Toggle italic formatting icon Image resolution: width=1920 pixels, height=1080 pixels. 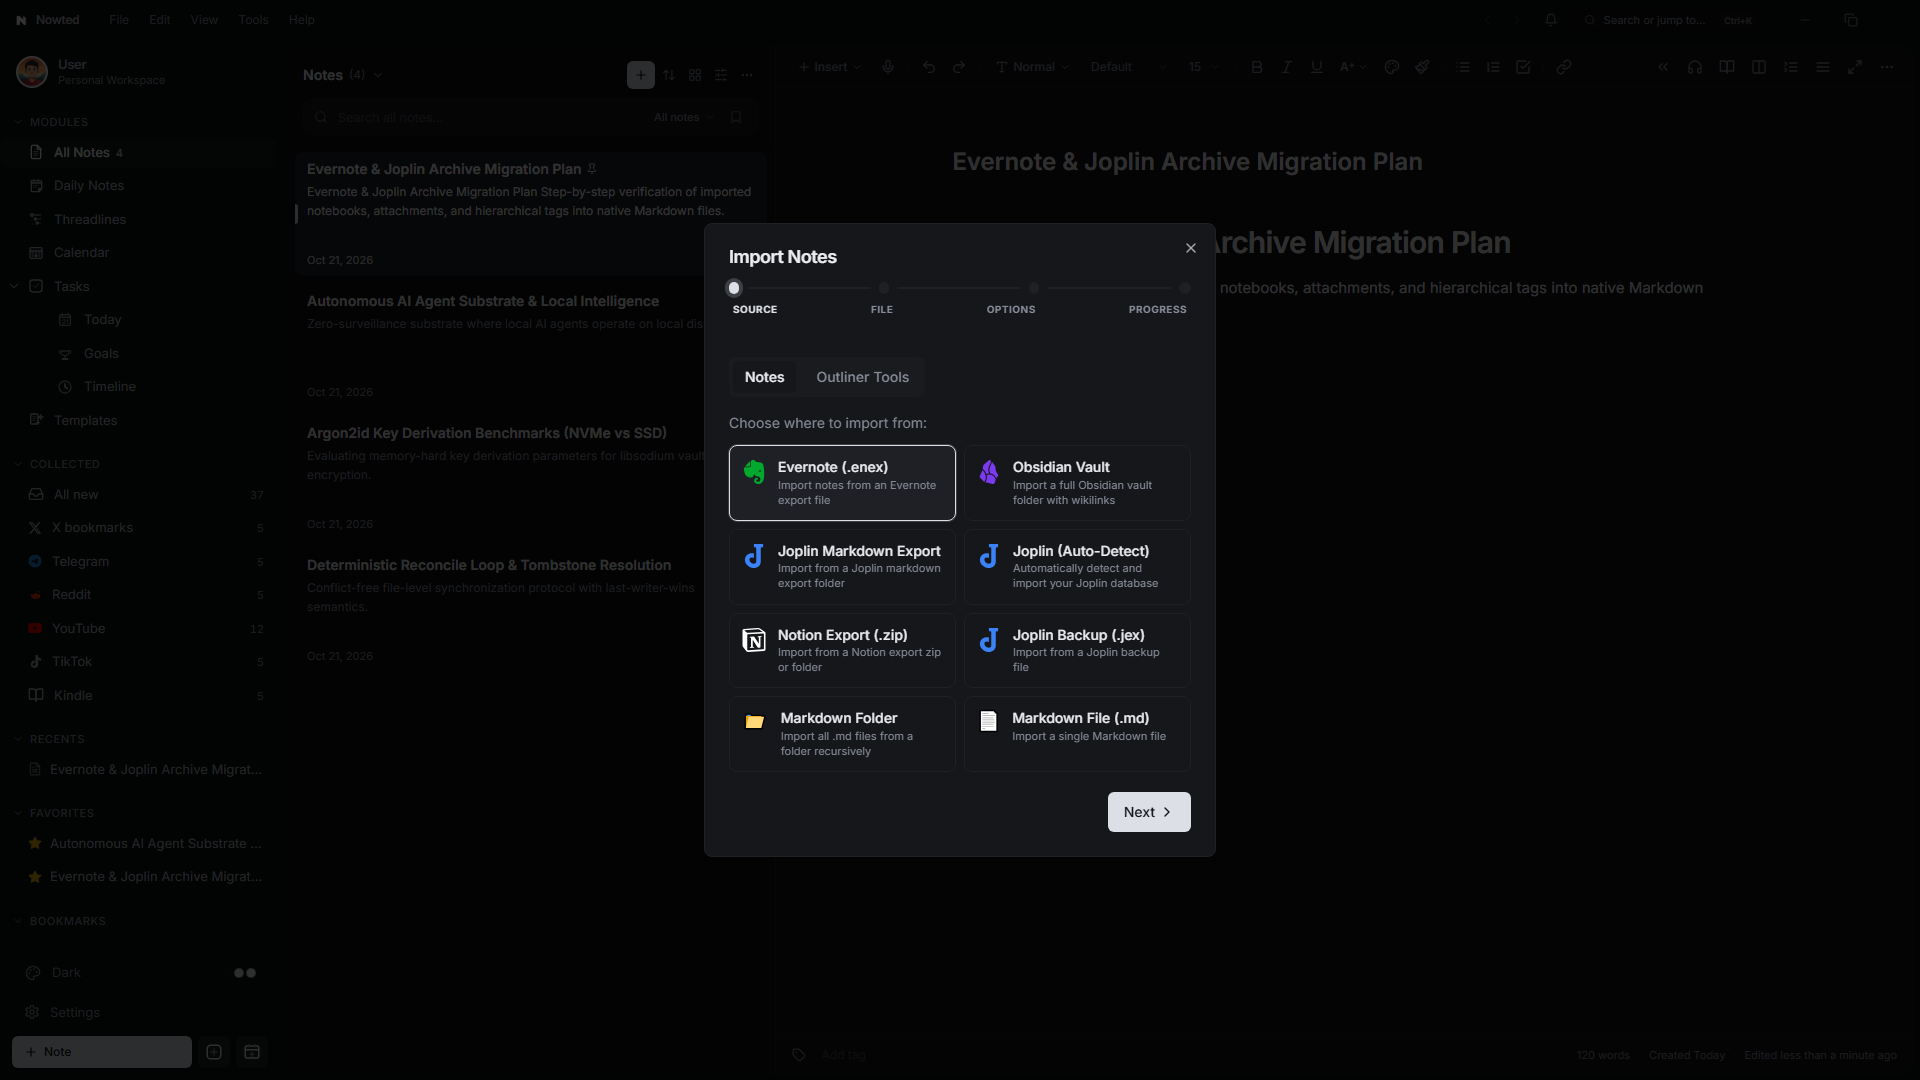(x=1287, y=67)
